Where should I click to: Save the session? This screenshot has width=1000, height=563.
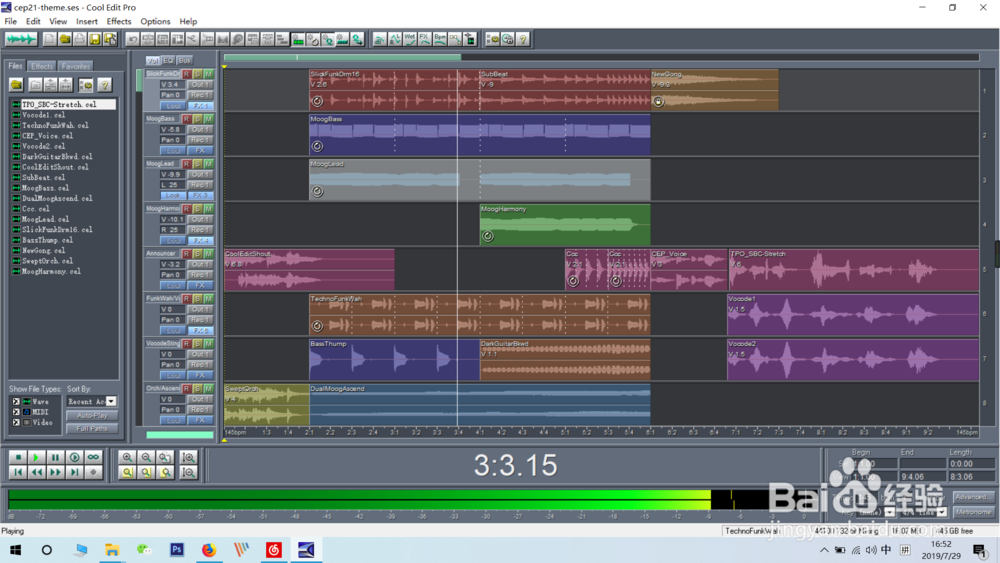(94, 40)
